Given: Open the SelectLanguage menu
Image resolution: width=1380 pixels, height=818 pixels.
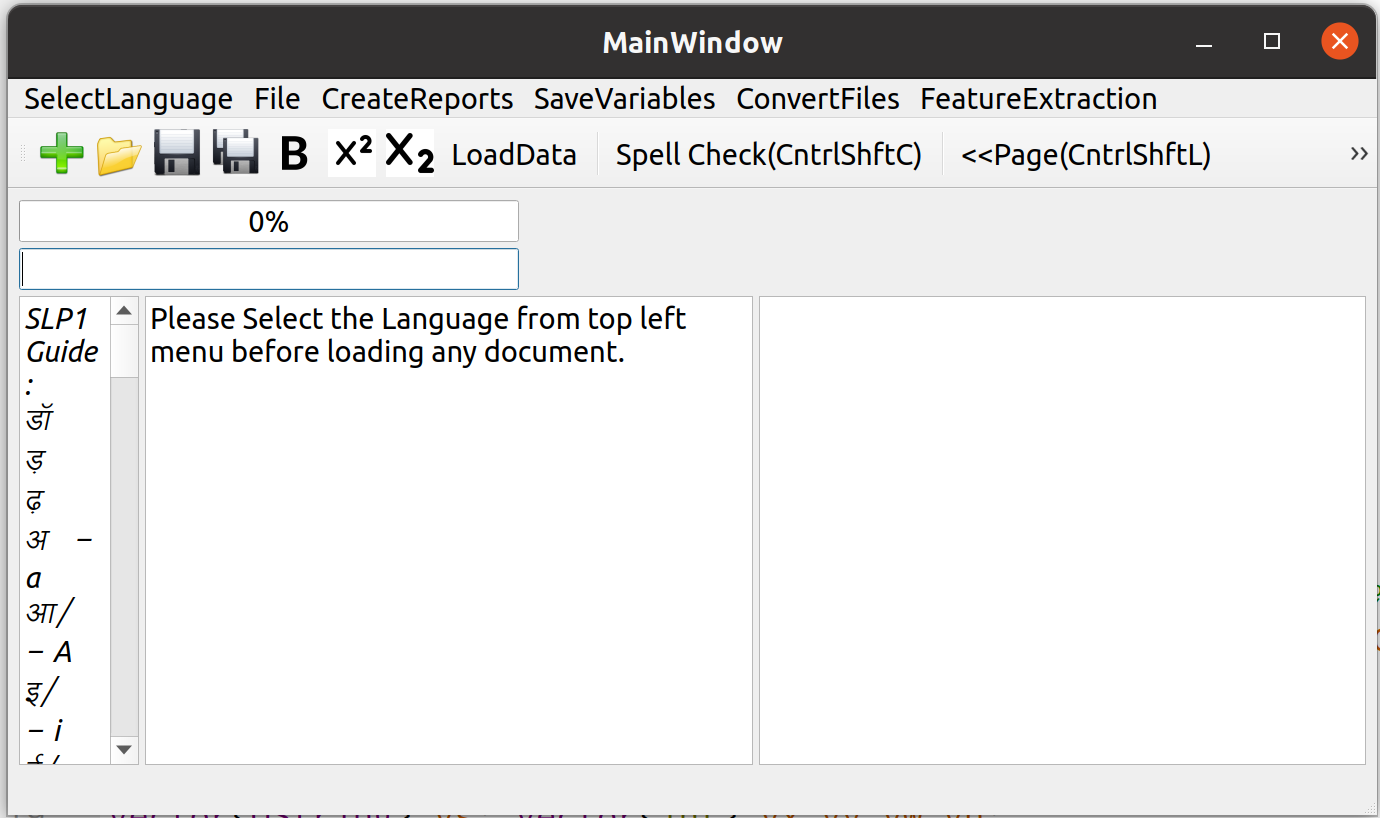Looking at the screenshot, I should pyautogui.click(x=129, y=99).
